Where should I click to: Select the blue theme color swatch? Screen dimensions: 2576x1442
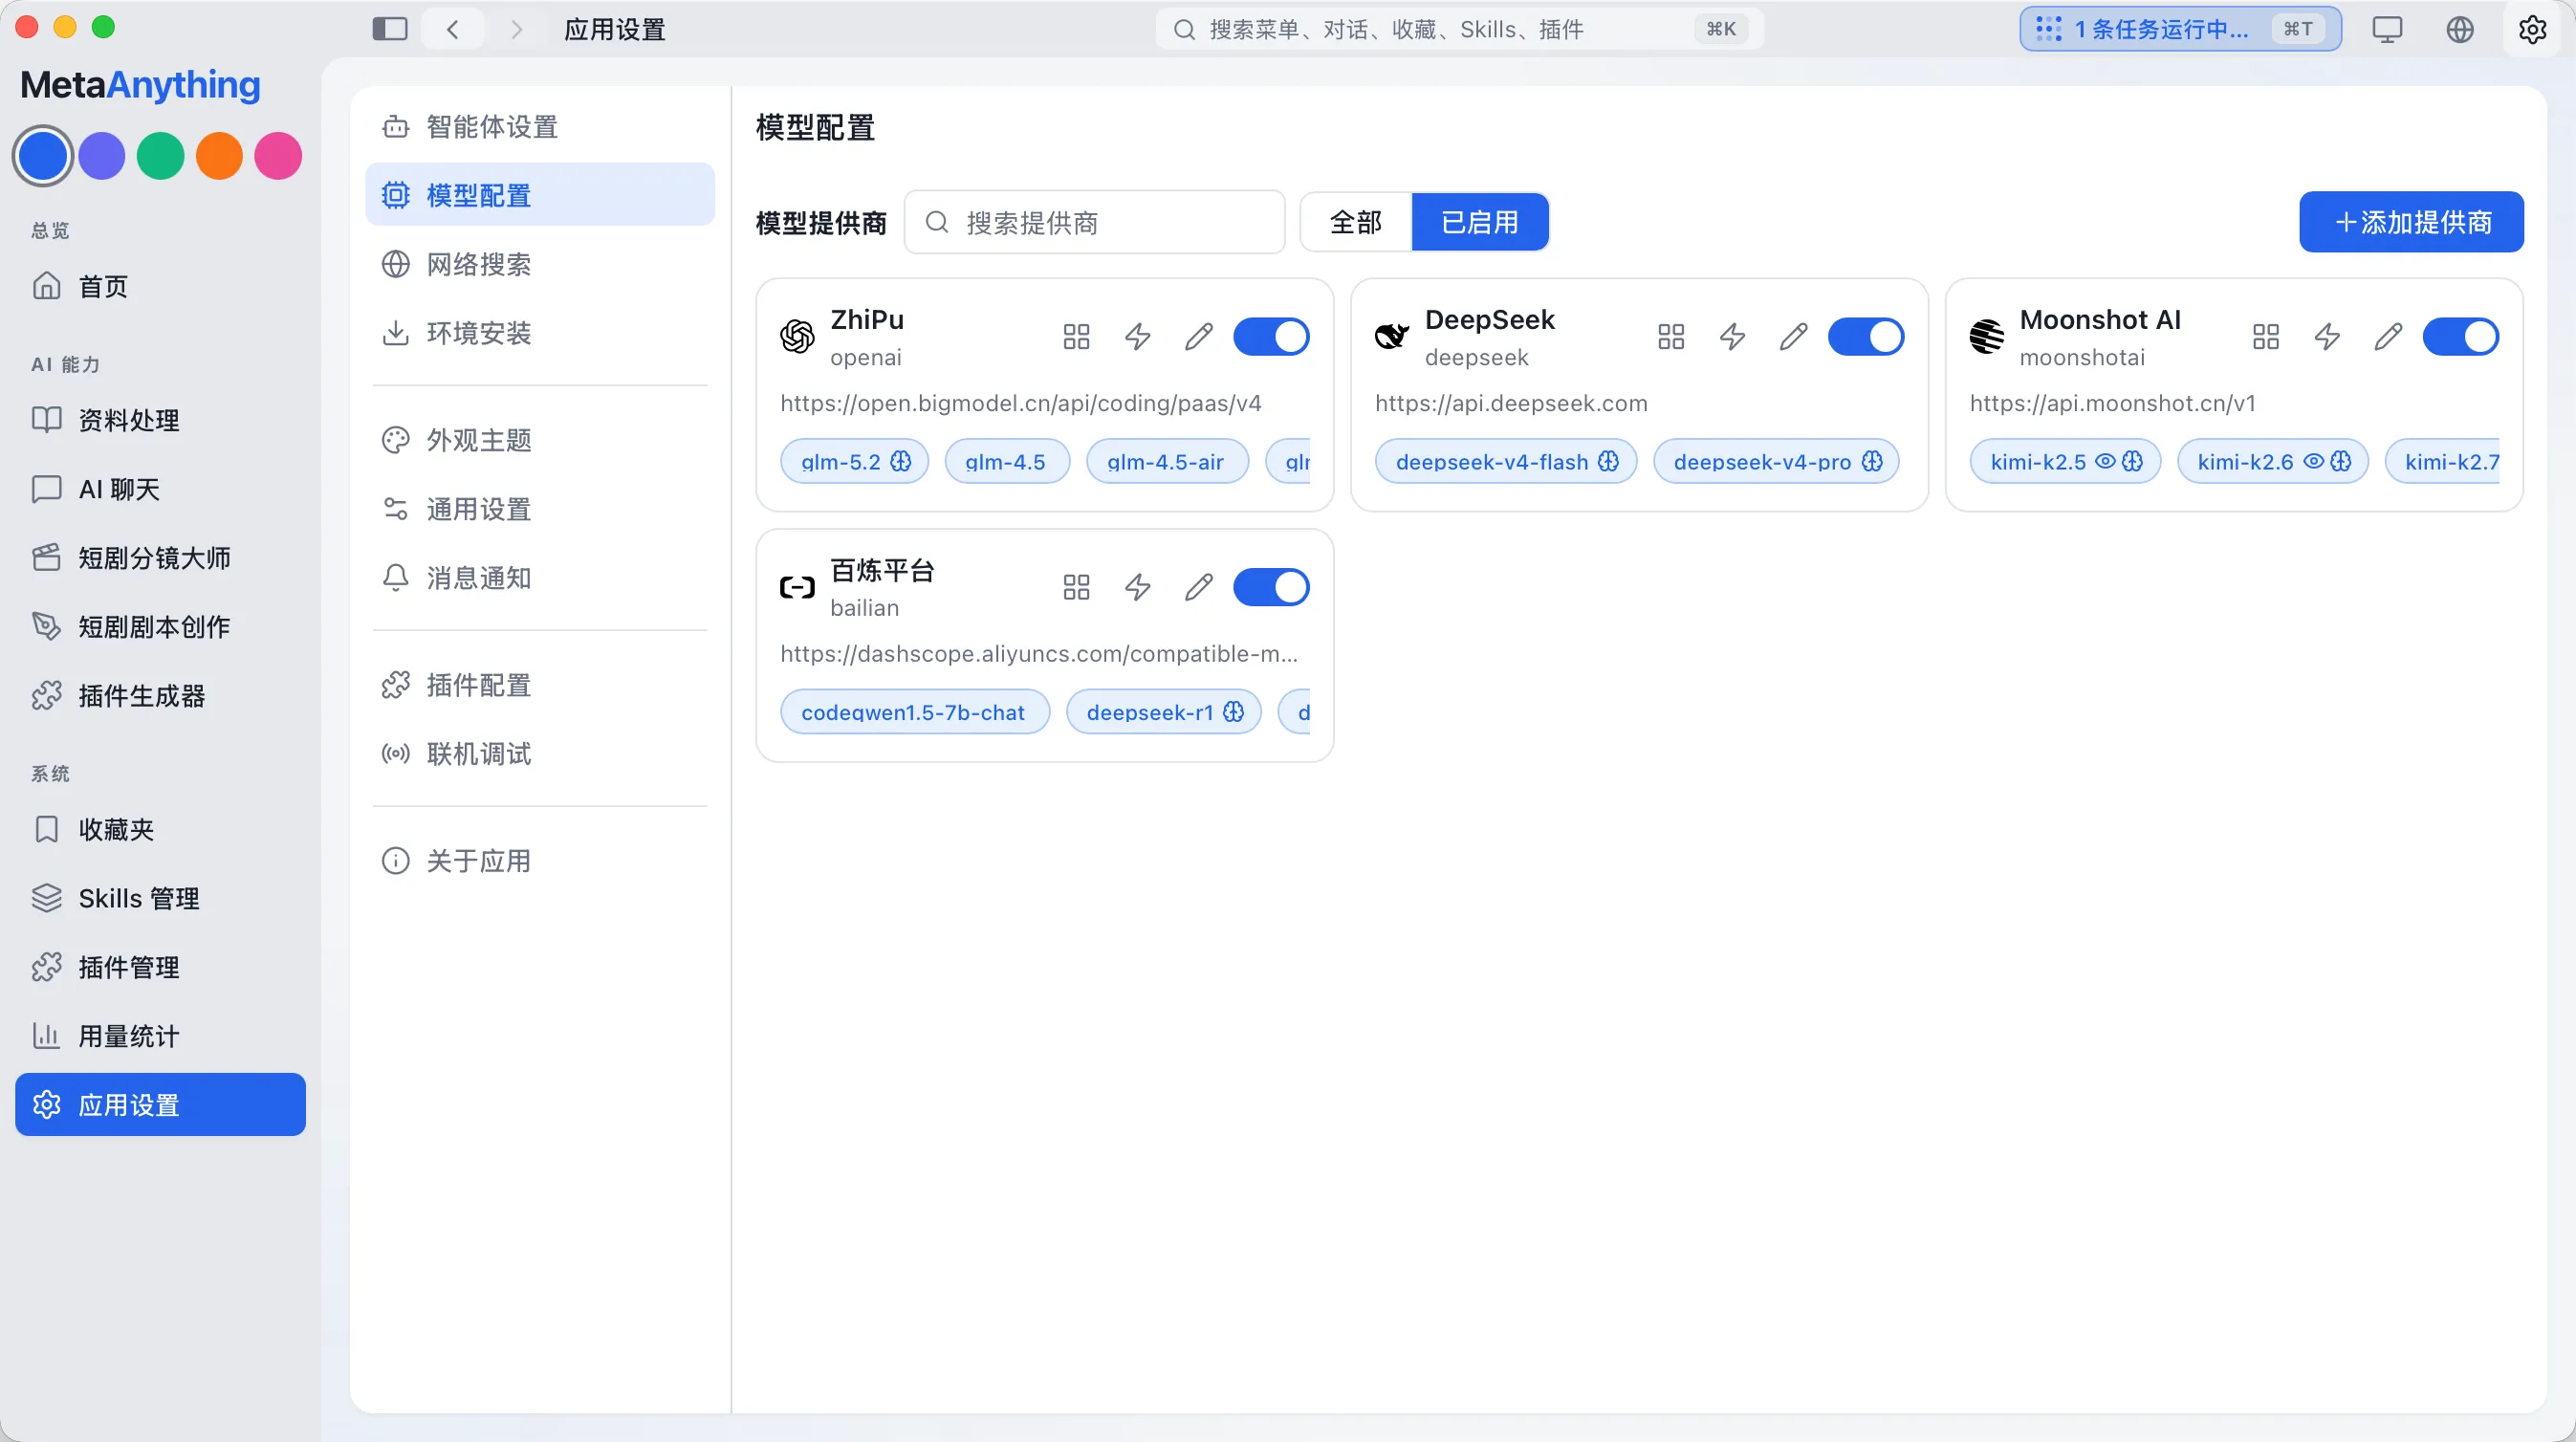click(x=43, y=156)
